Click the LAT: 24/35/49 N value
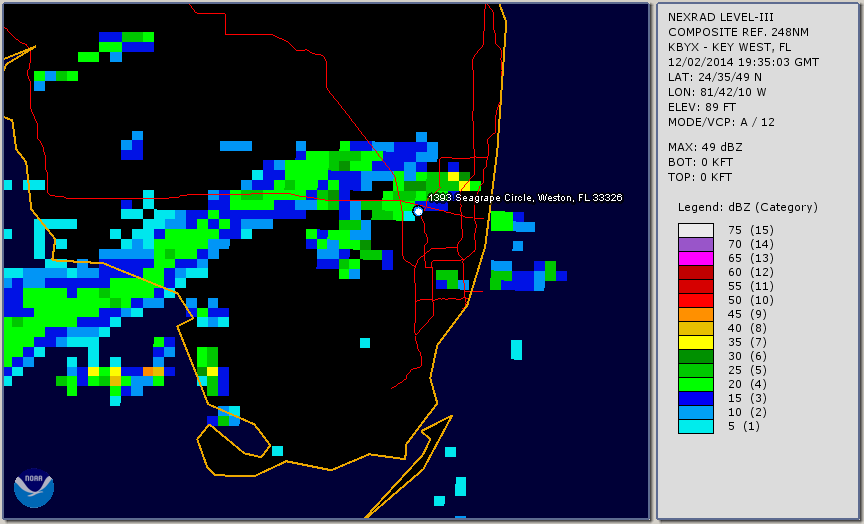This screenshot has height=524, width=864. 715,77
